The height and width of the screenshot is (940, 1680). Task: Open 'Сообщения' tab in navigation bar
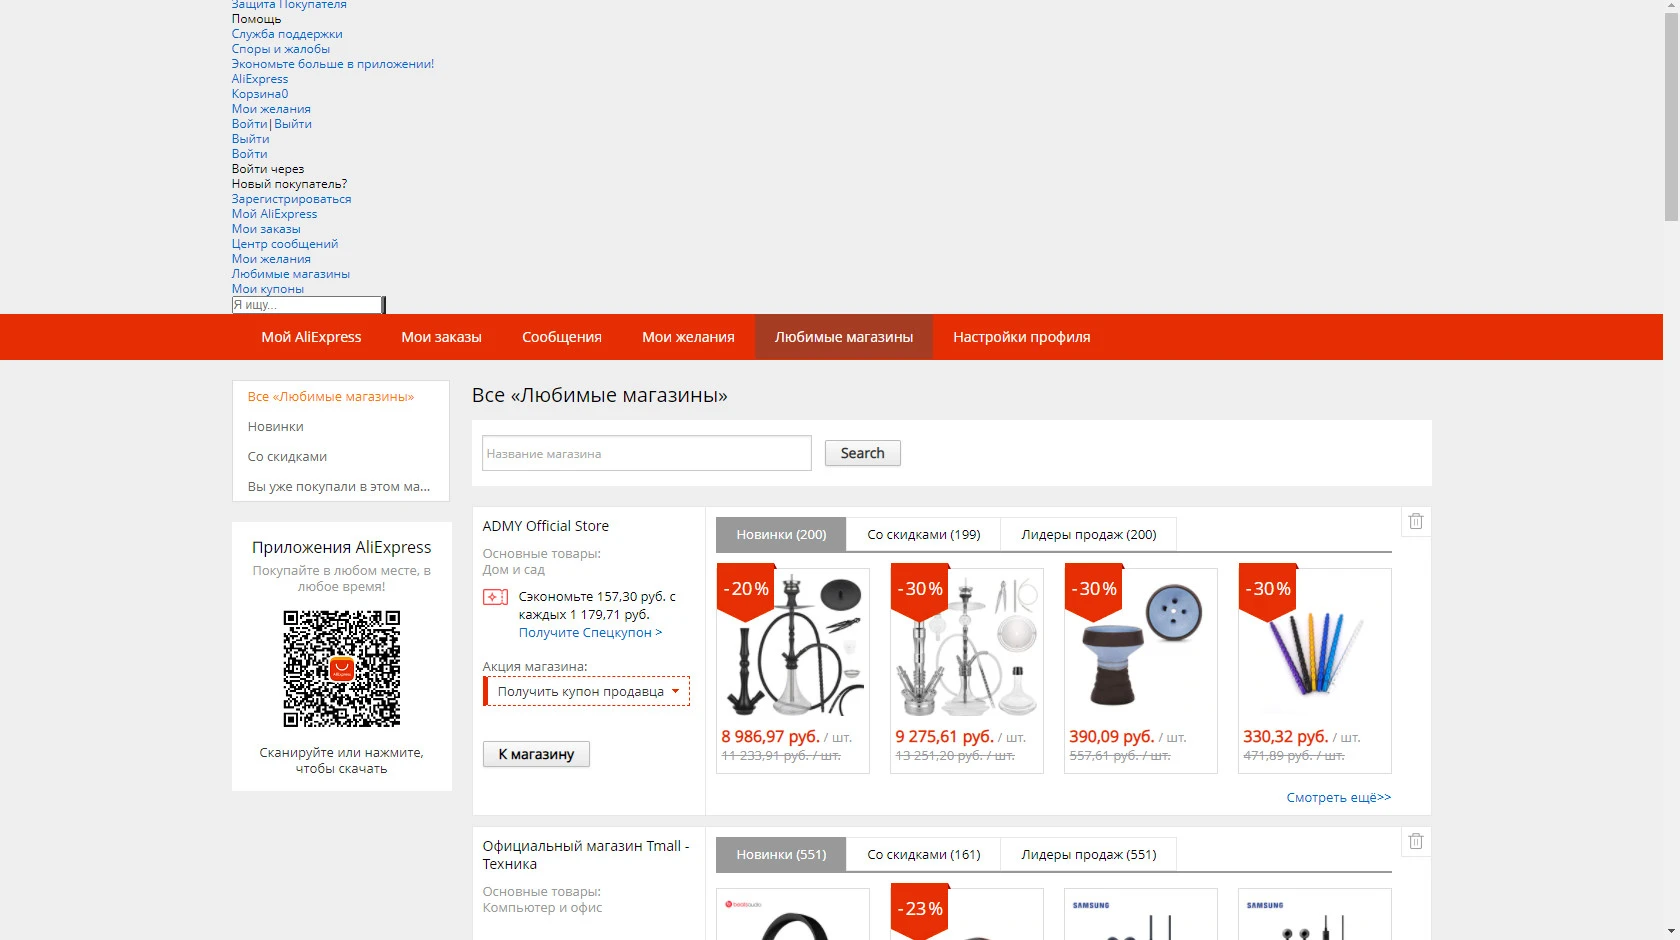pyautogui.click(x=562, y=337)
